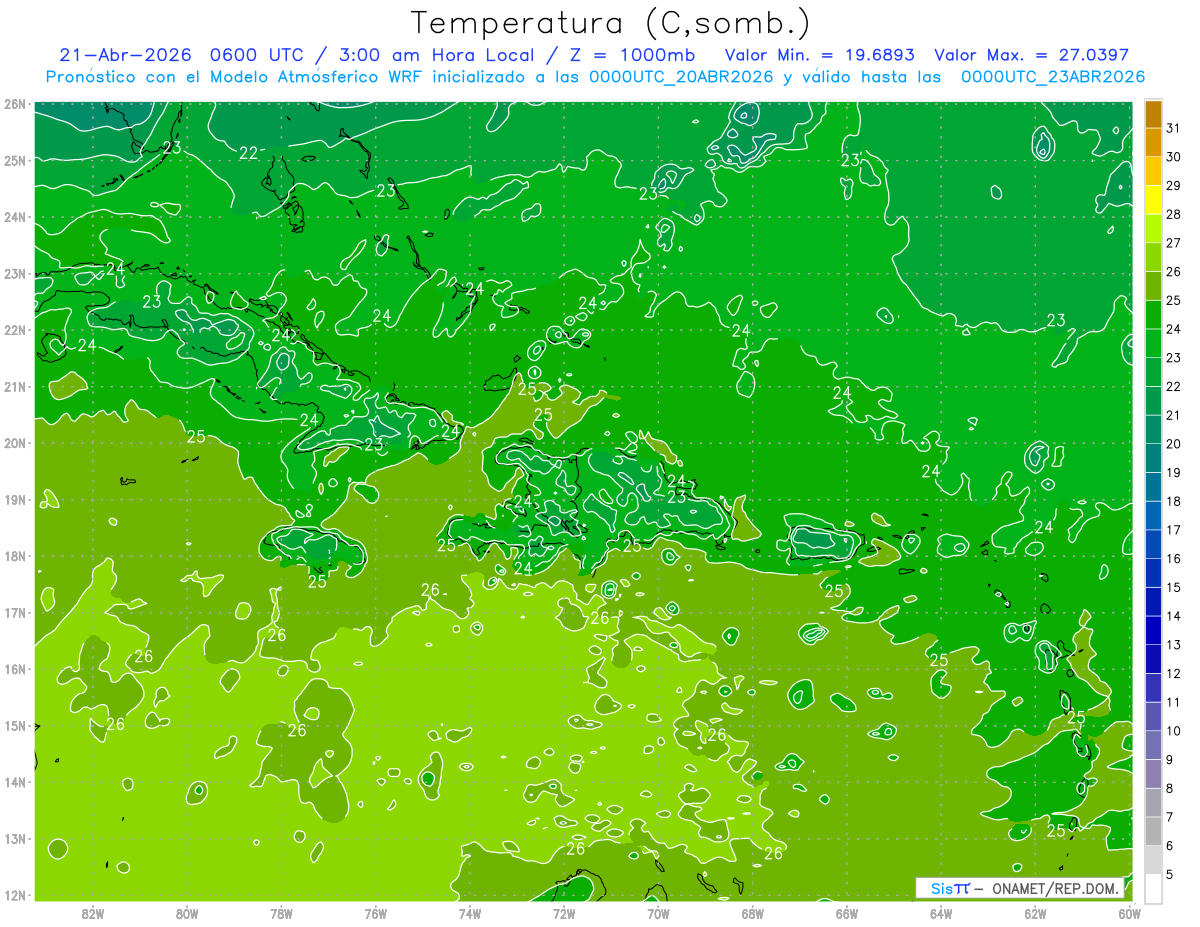Click the SisTT ONAMET/REP.DOM. logo box

1021,888
